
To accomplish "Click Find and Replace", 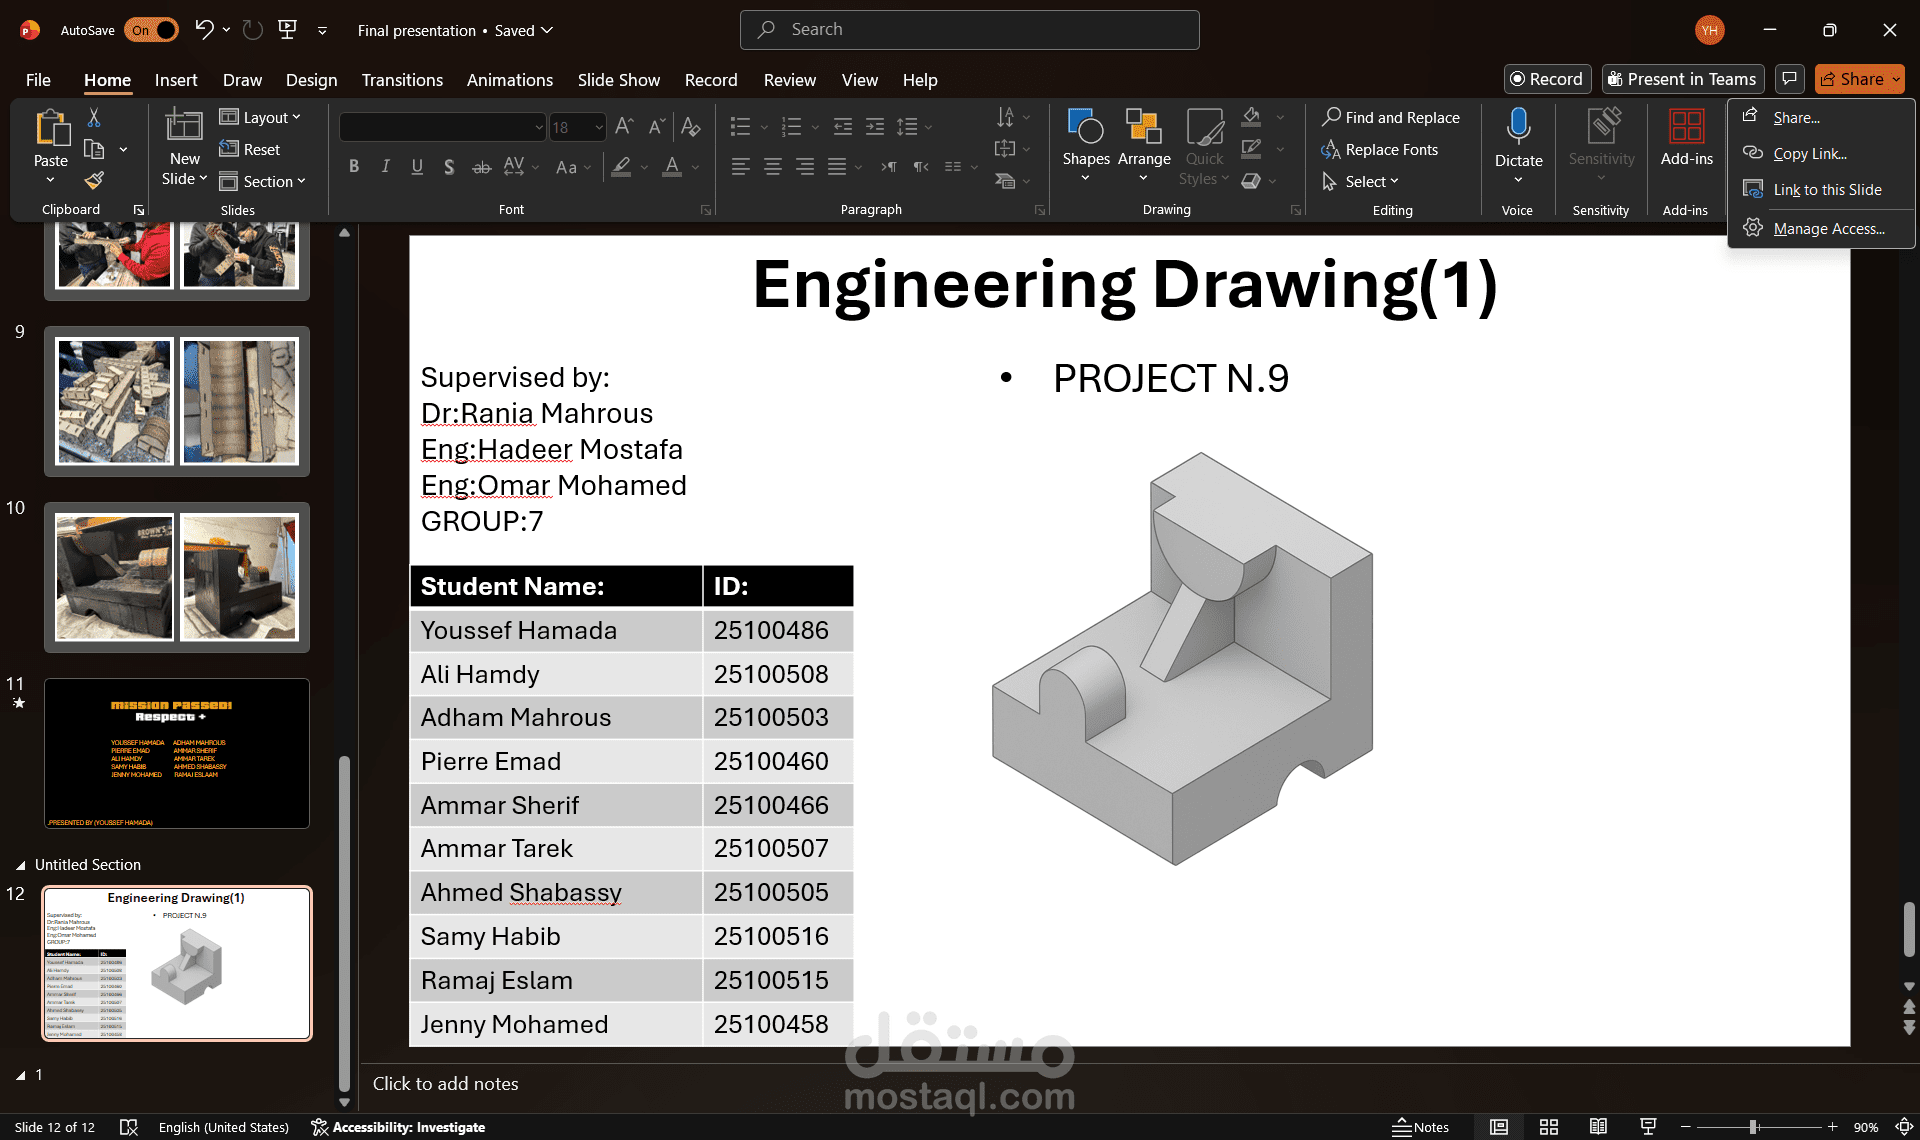I will click(1391, 118).
